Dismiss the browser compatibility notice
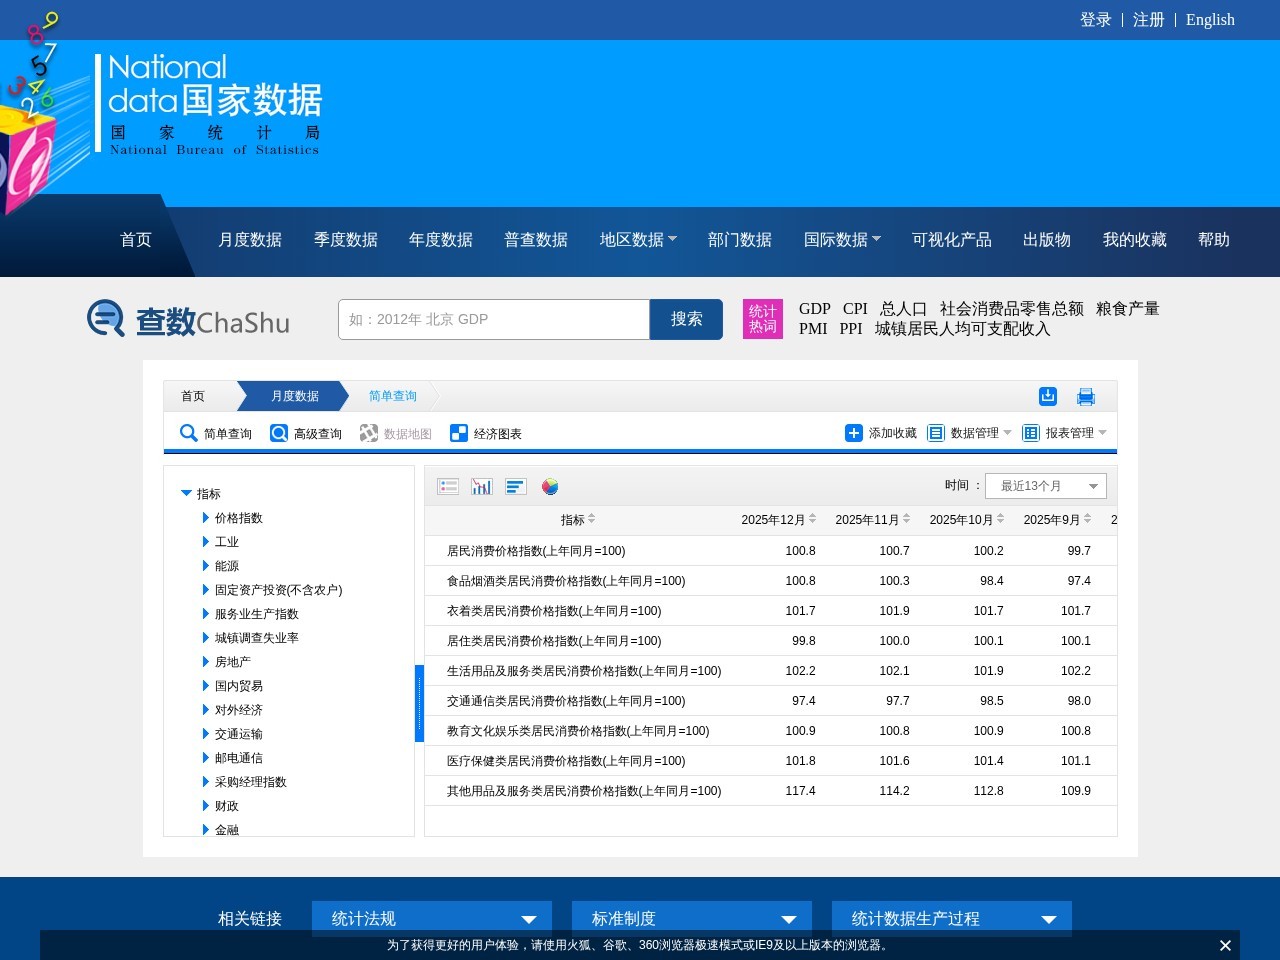Screen dimensions: 1280x960 click(x=1225, y=945)
